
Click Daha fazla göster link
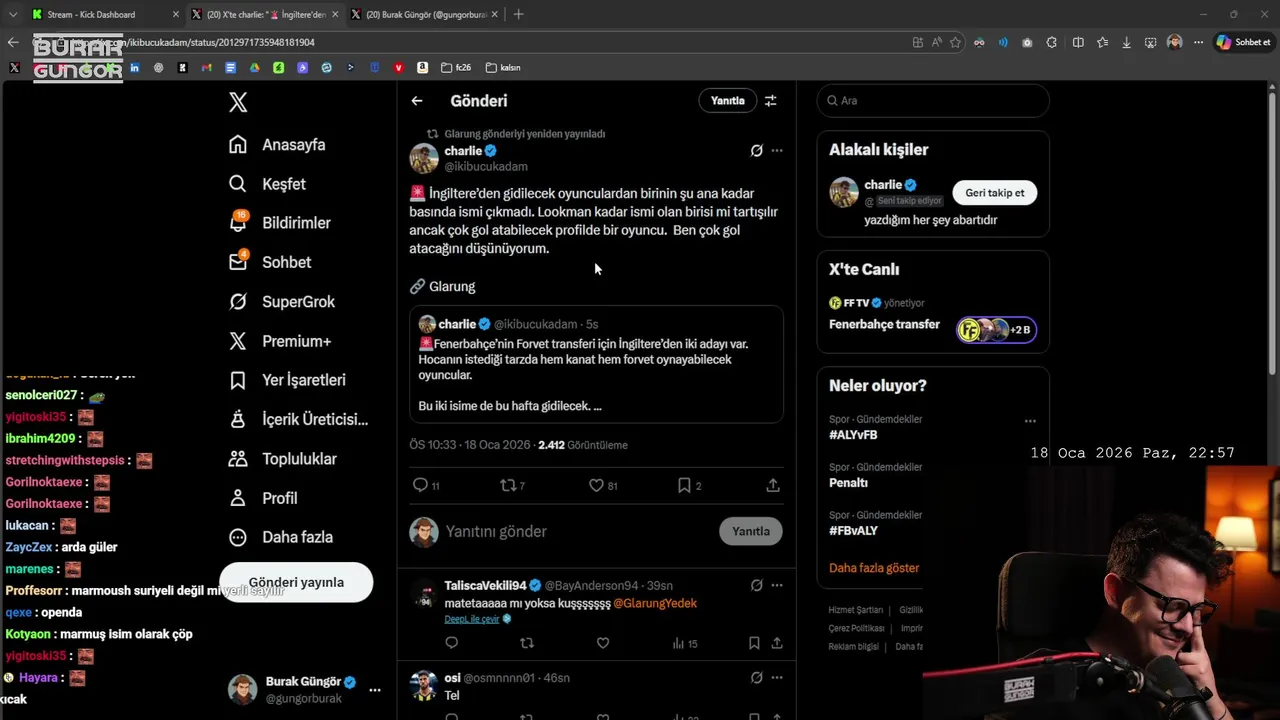[874, 568]
